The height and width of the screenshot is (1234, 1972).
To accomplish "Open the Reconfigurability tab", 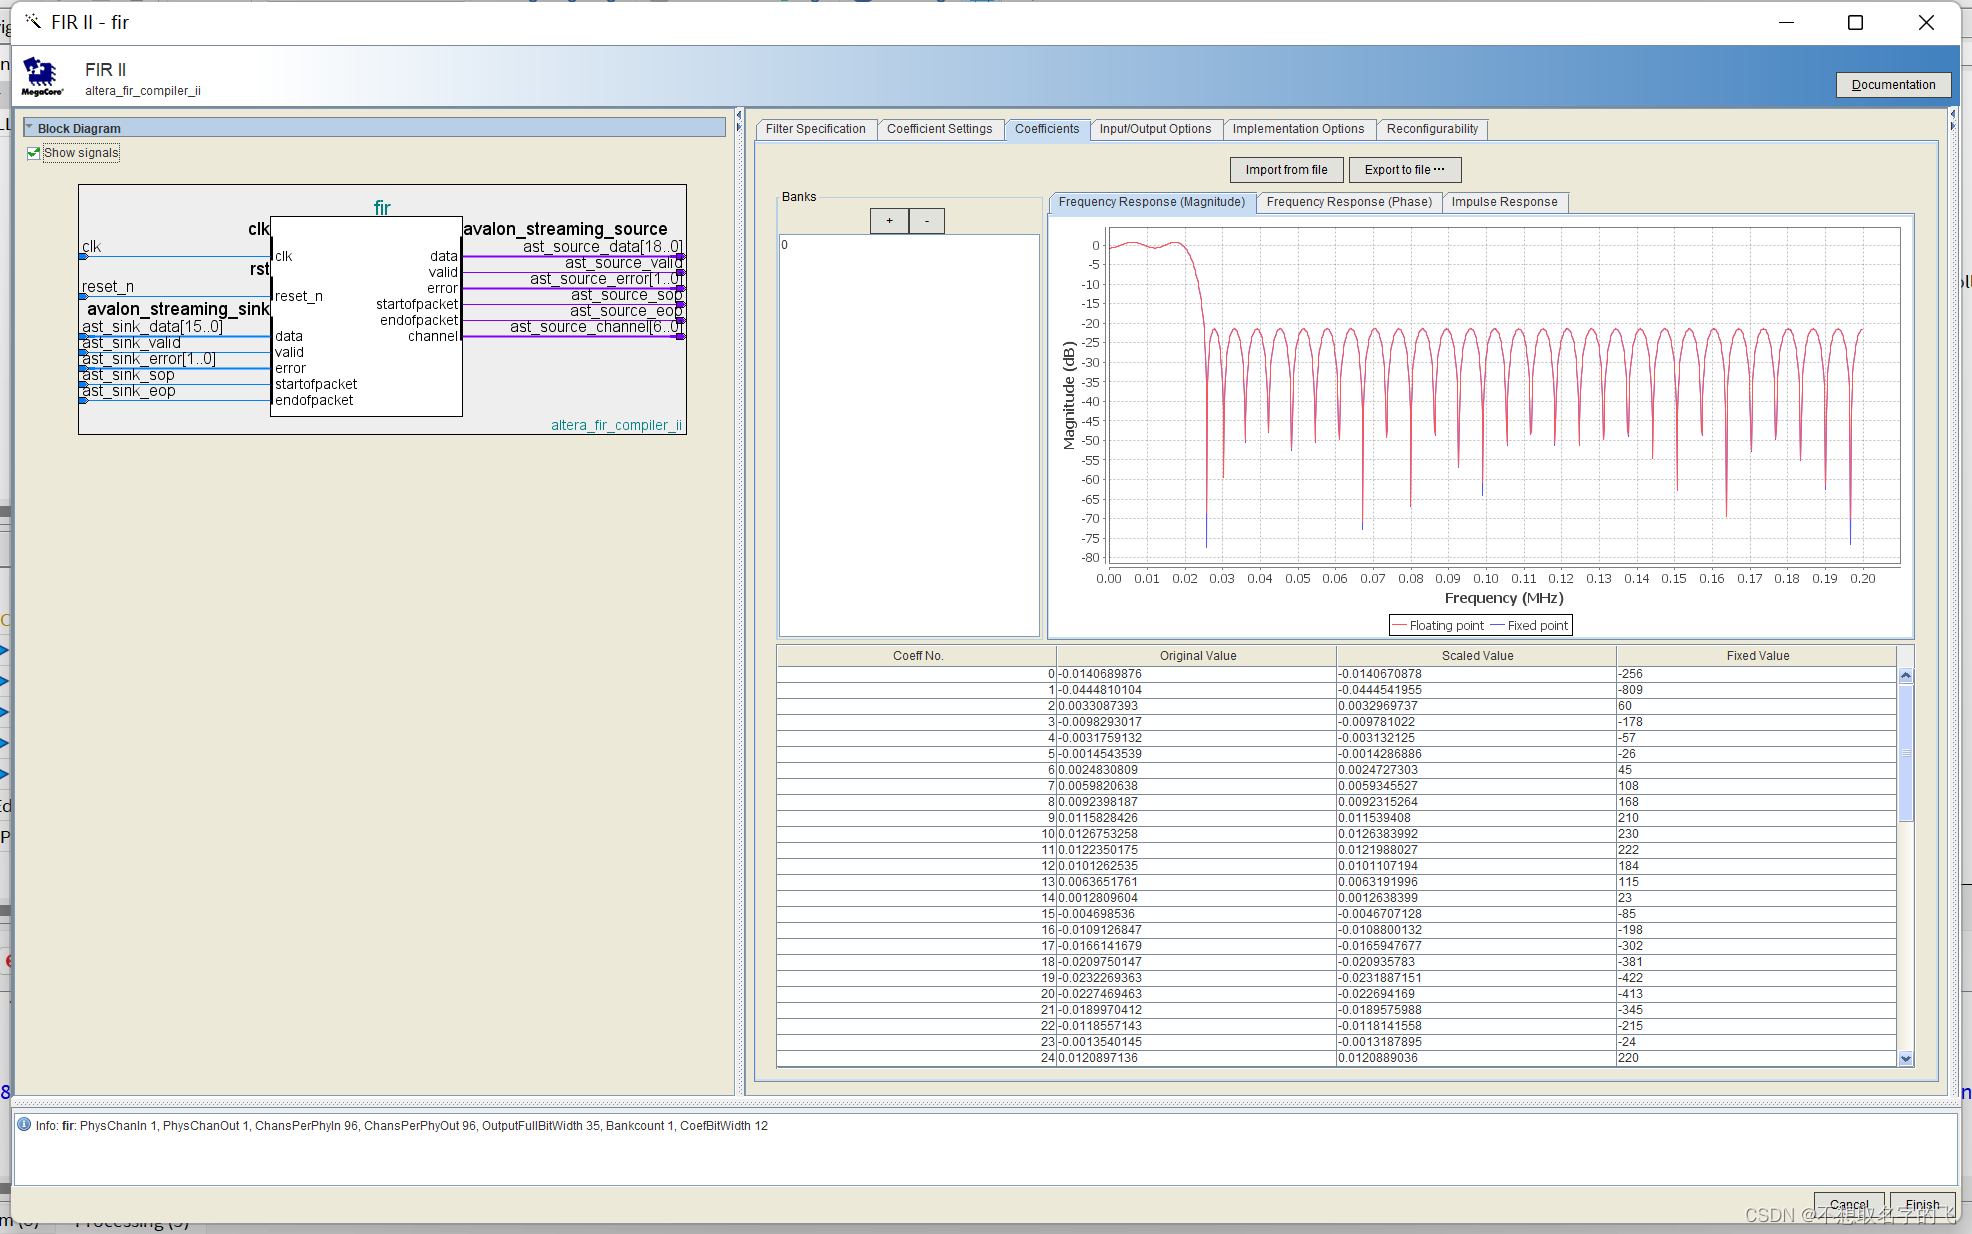I will (1432, 129).
